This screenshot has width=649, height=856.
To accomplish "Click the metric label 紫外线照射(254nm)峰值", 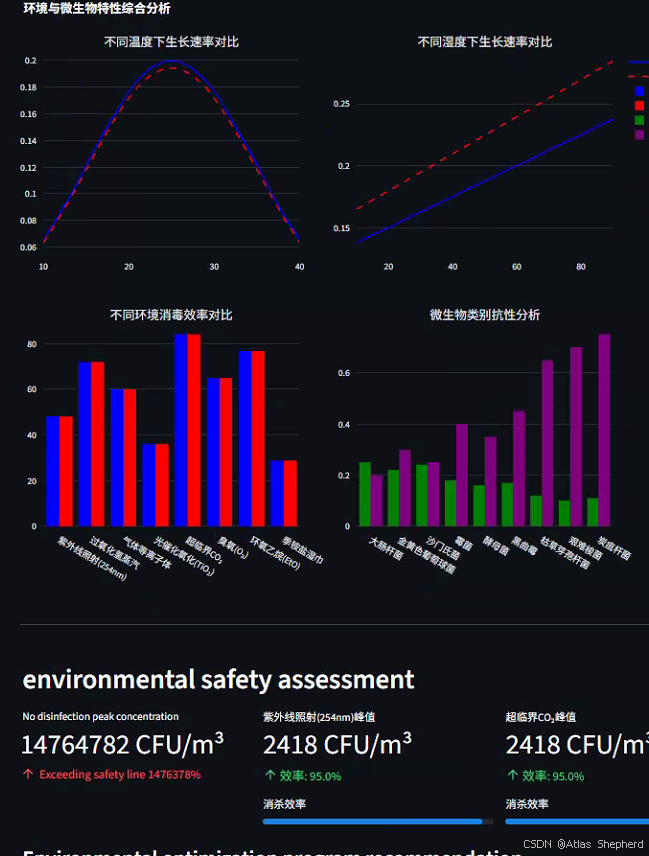I will pyautogui.click(x=319, y=717).
